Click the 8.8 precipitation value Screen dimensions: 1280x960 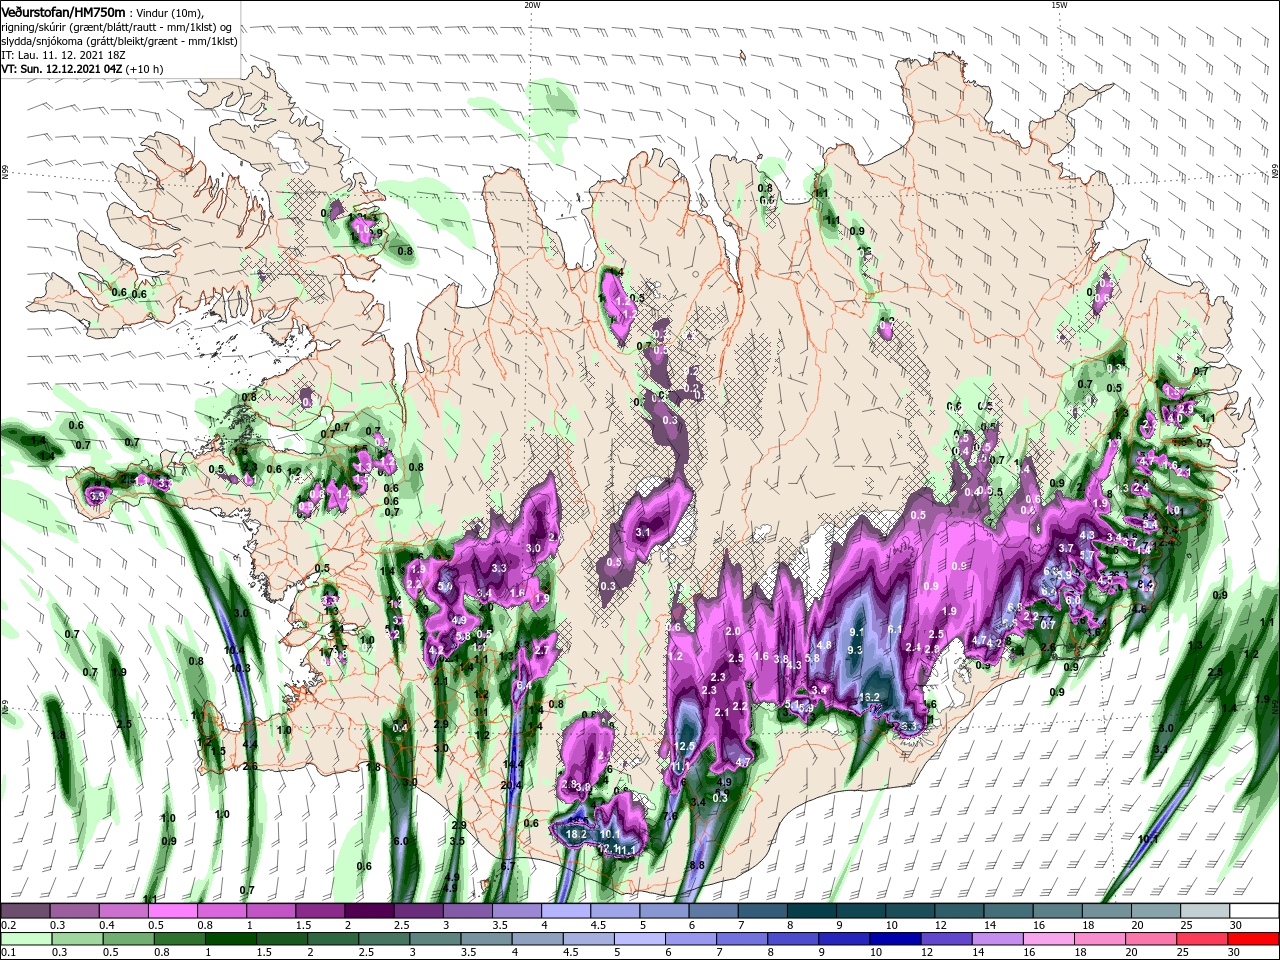coord(697,865)
